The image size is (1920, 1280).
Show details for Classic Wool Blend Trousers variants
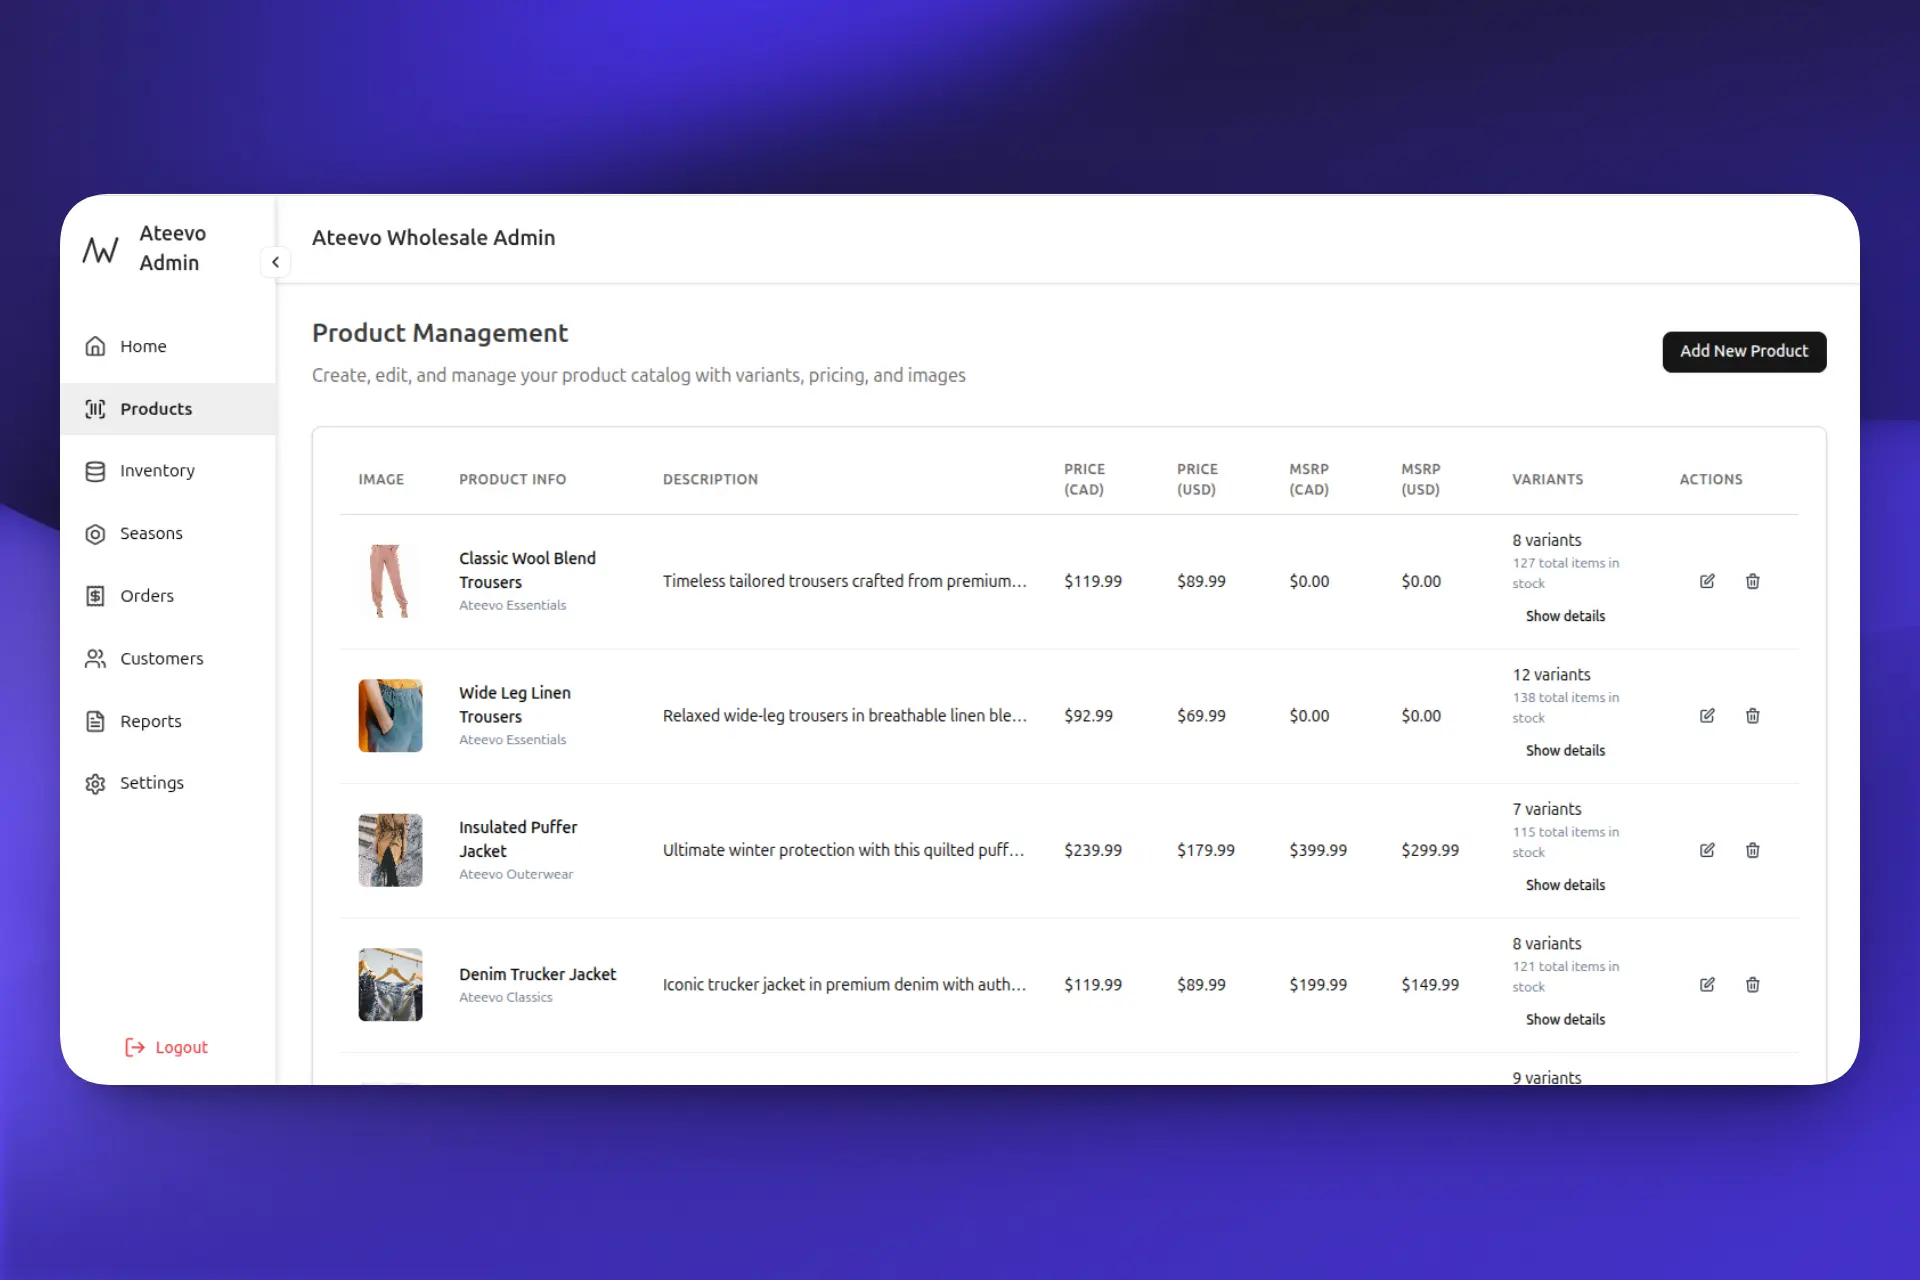pyautogui.click(x=1565, y=616)
